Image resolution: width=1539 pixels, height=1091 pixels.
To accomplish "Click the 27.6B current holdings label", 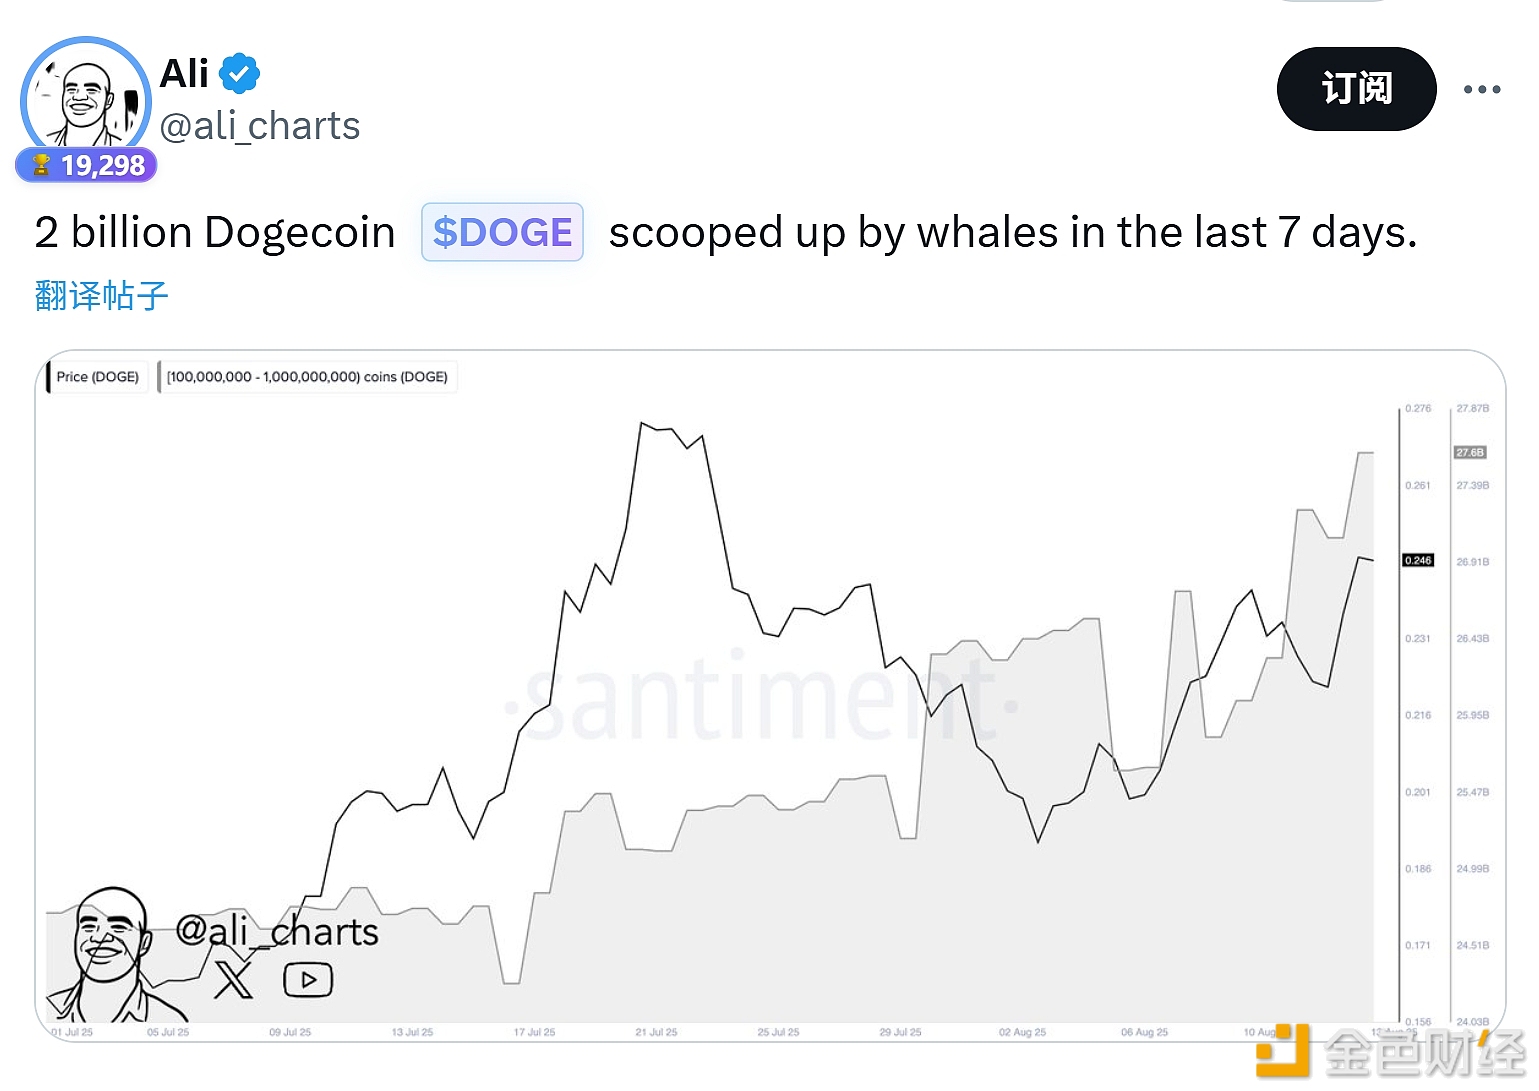I will [1470, 452].
